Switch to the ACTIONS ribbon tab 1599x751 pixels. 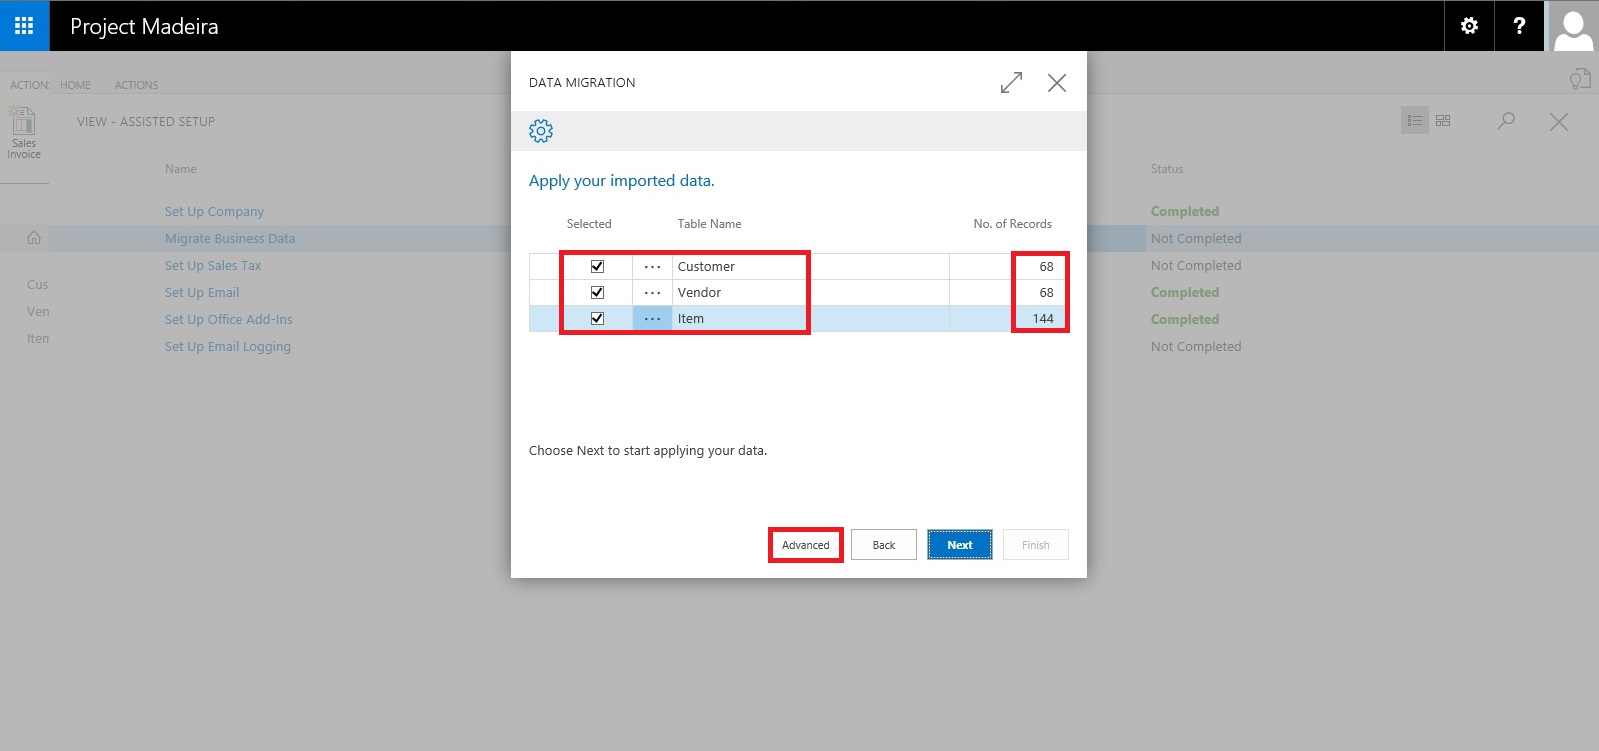coord(136,85)
